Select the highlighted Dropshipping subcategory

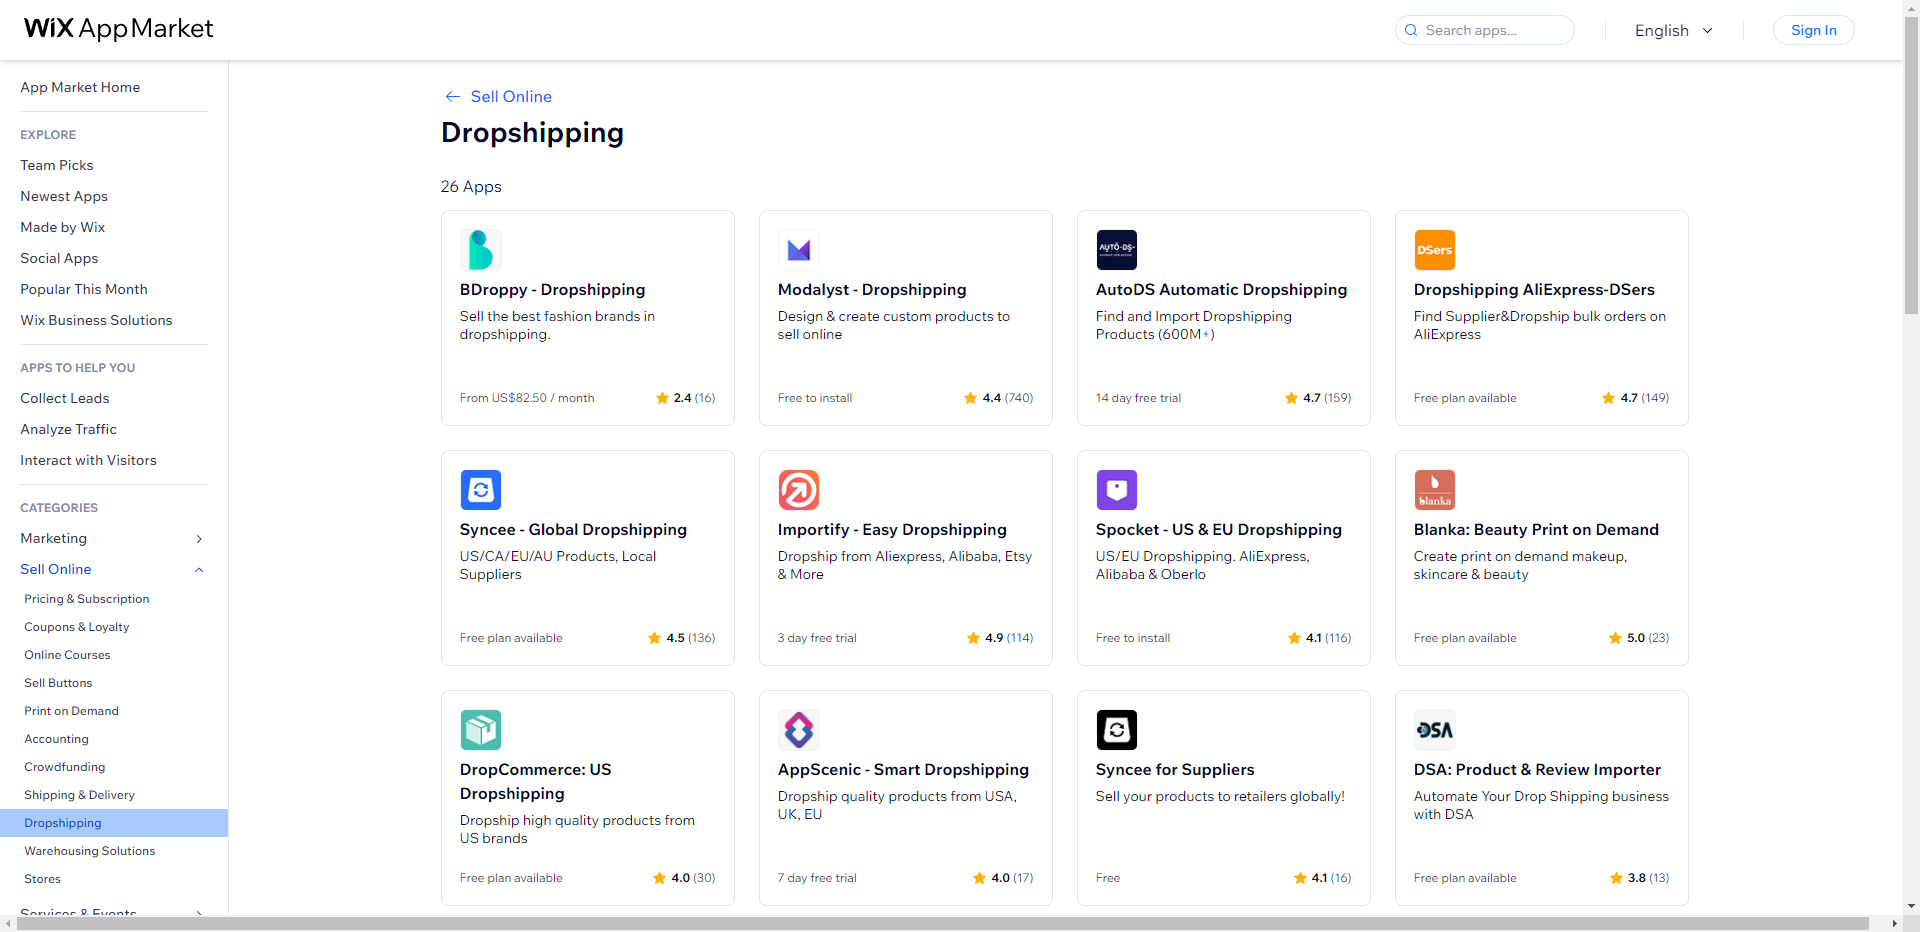[x=114, y=823]
